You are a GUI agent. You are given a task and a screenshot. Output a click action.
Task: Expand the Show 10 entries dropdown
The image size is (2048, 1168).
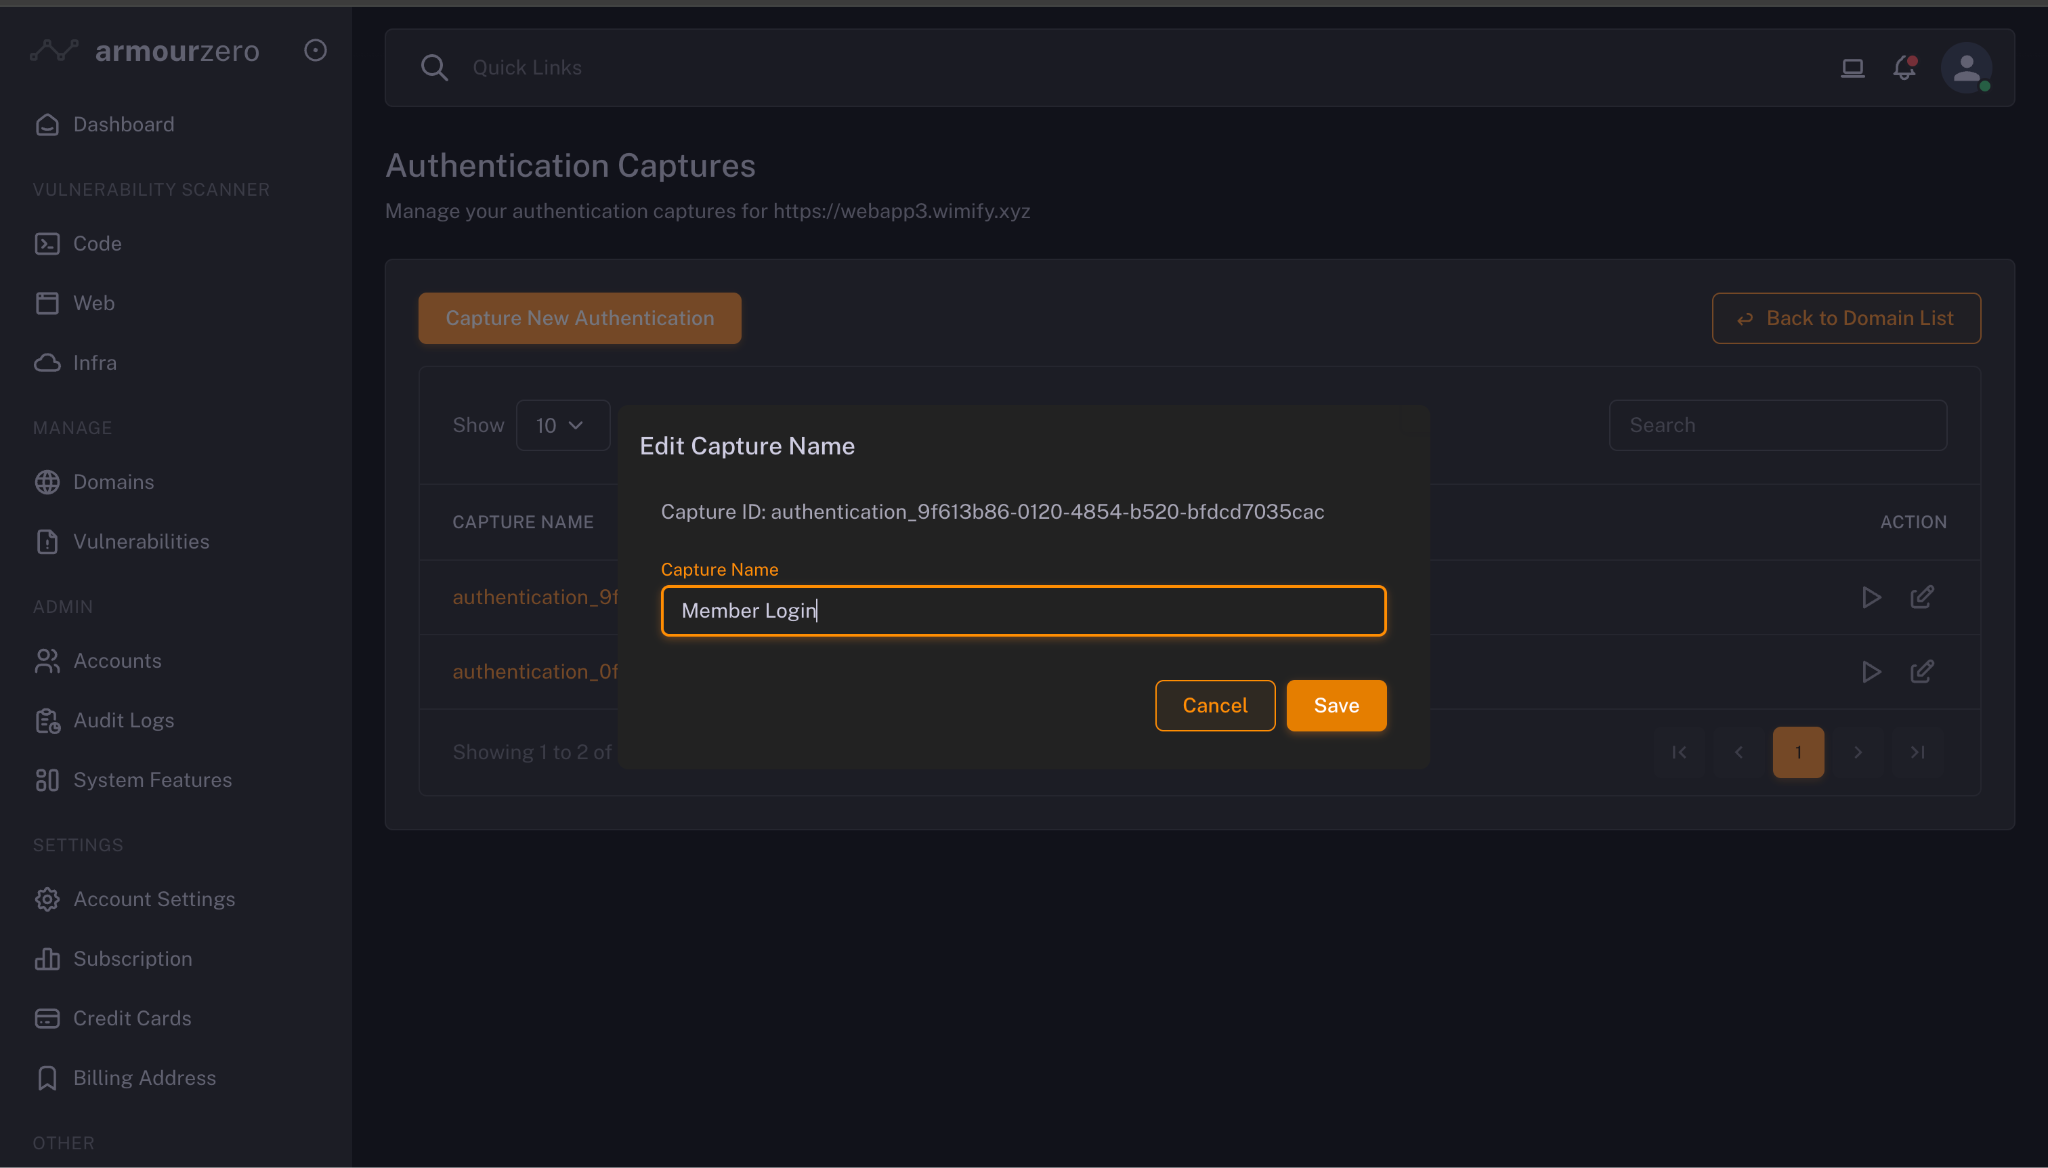pos(562,426)
